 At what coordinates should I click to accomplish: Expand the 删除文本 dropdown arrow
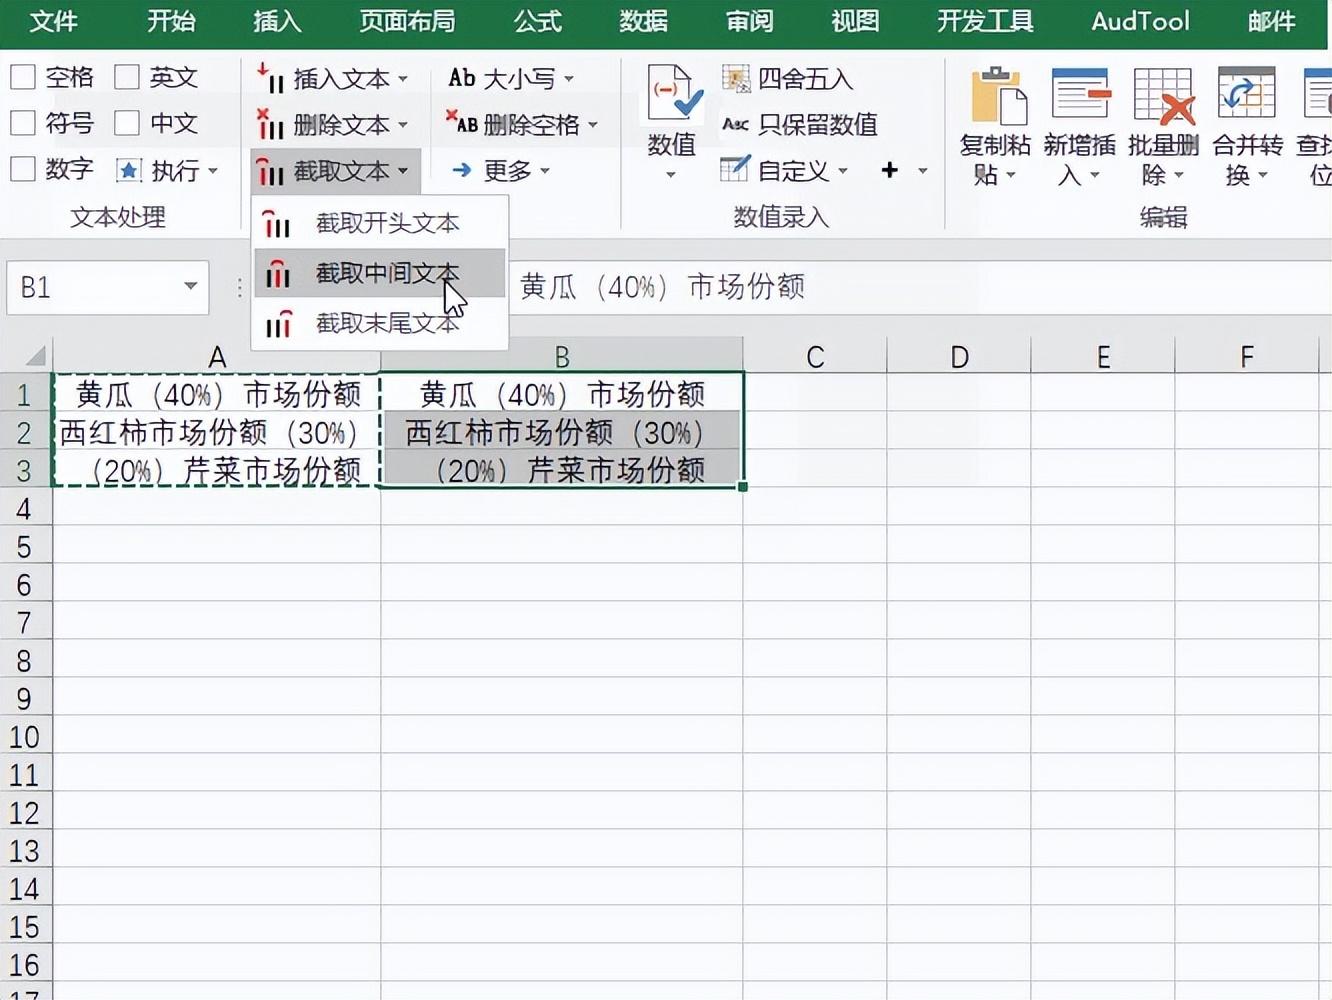[403, 125]
